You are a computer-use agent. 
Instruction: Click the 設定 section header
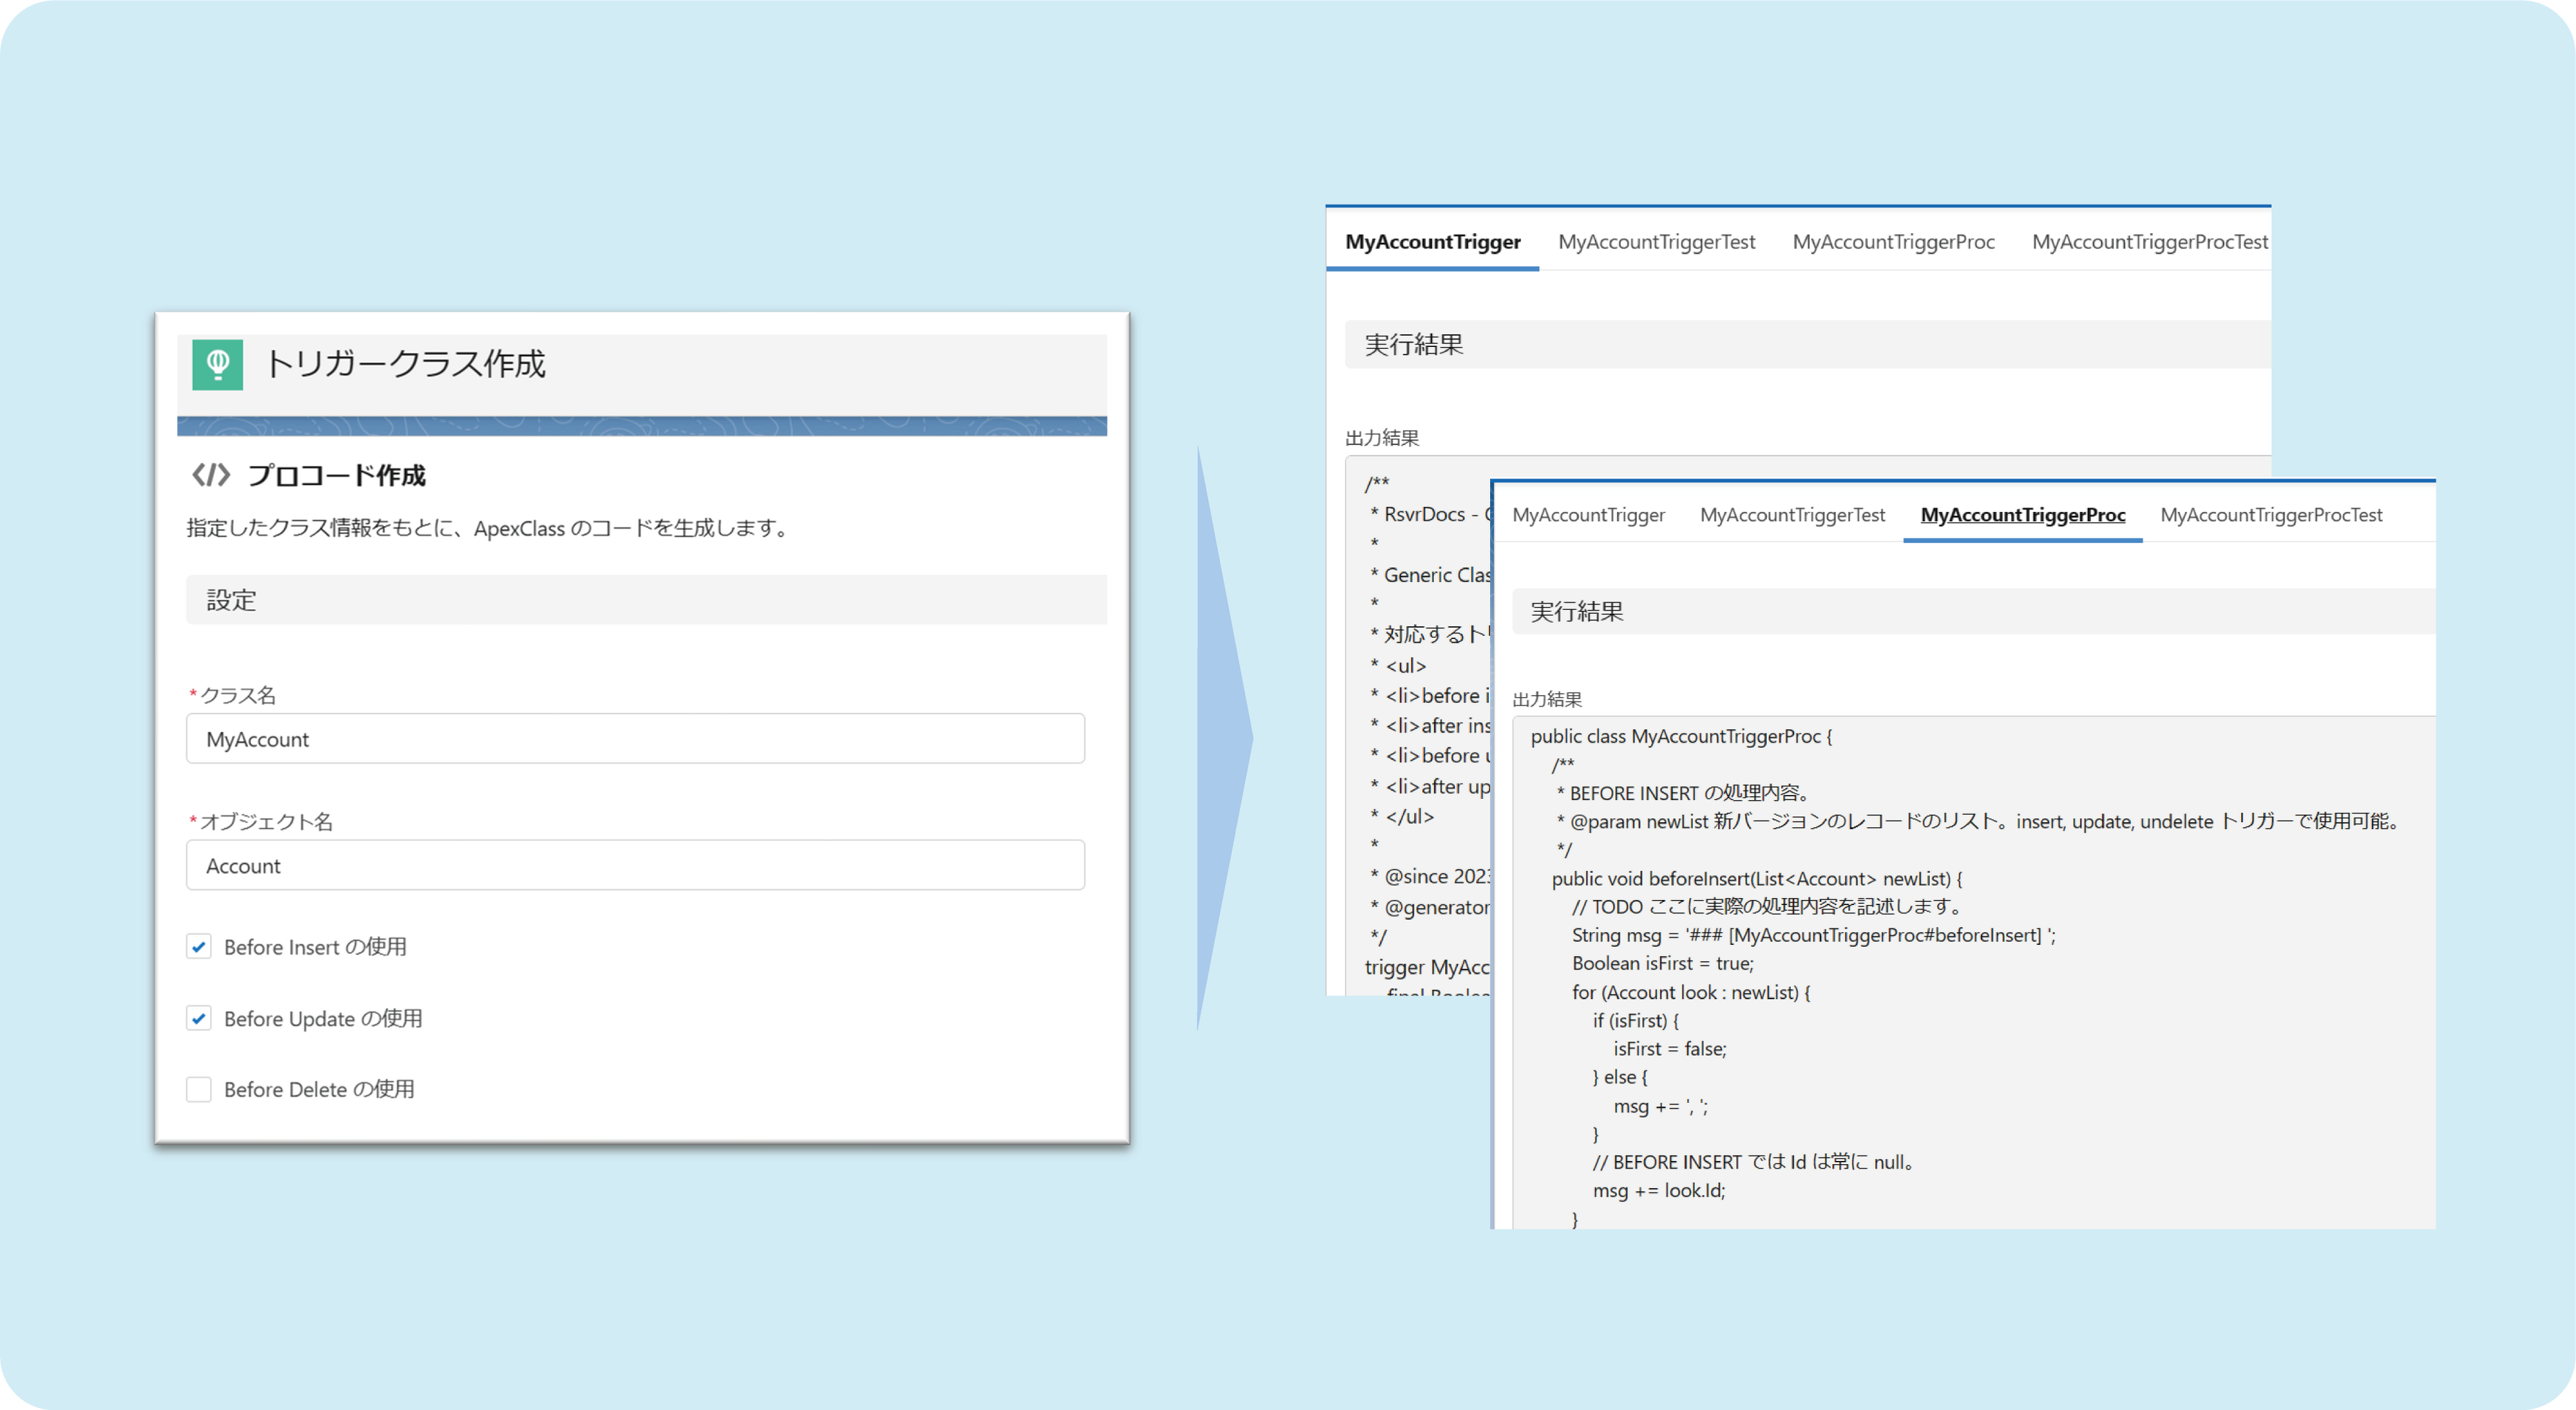click(645, 600)
